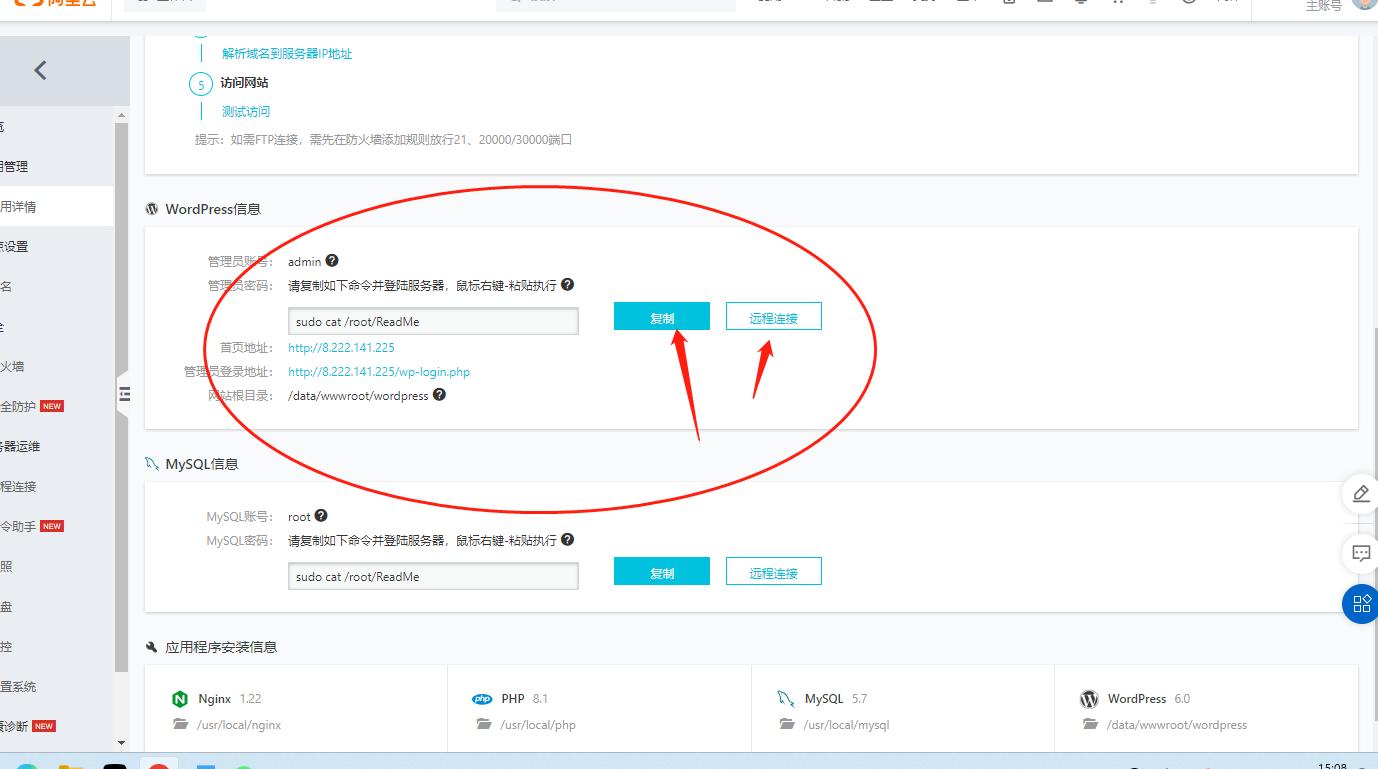The image size is (1378, 769).
Task: Select the 用管理 sidebar item
Action: [57, 167]
